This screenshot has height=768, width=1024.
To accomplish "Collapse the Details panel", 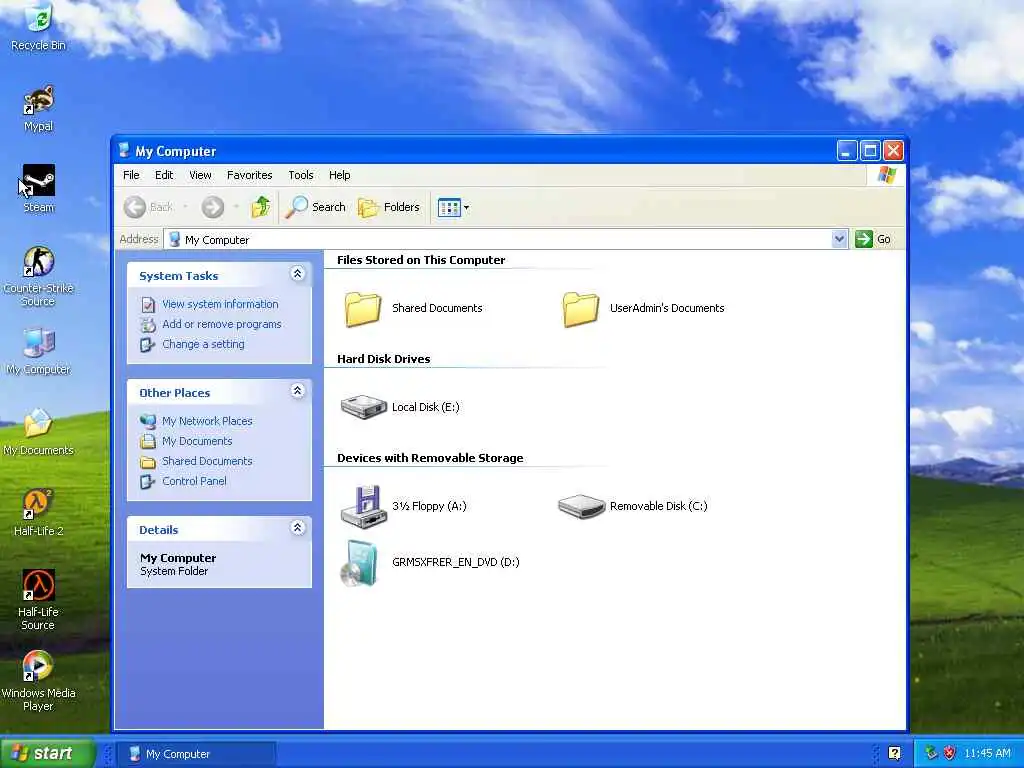I will point(298,528).
